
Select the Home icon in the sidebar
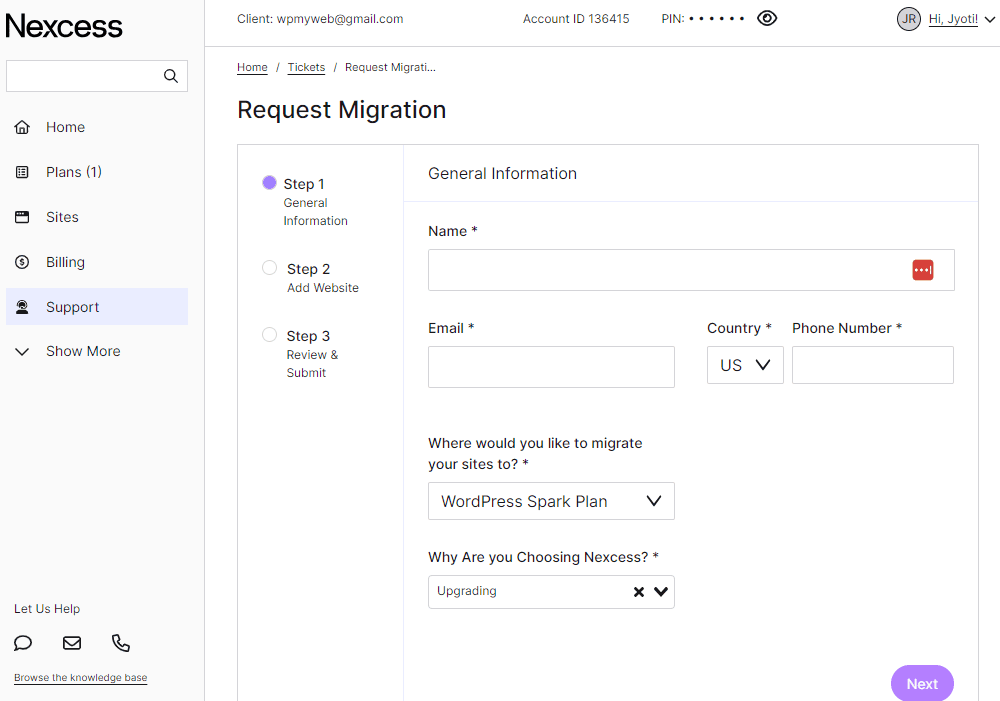21,126
